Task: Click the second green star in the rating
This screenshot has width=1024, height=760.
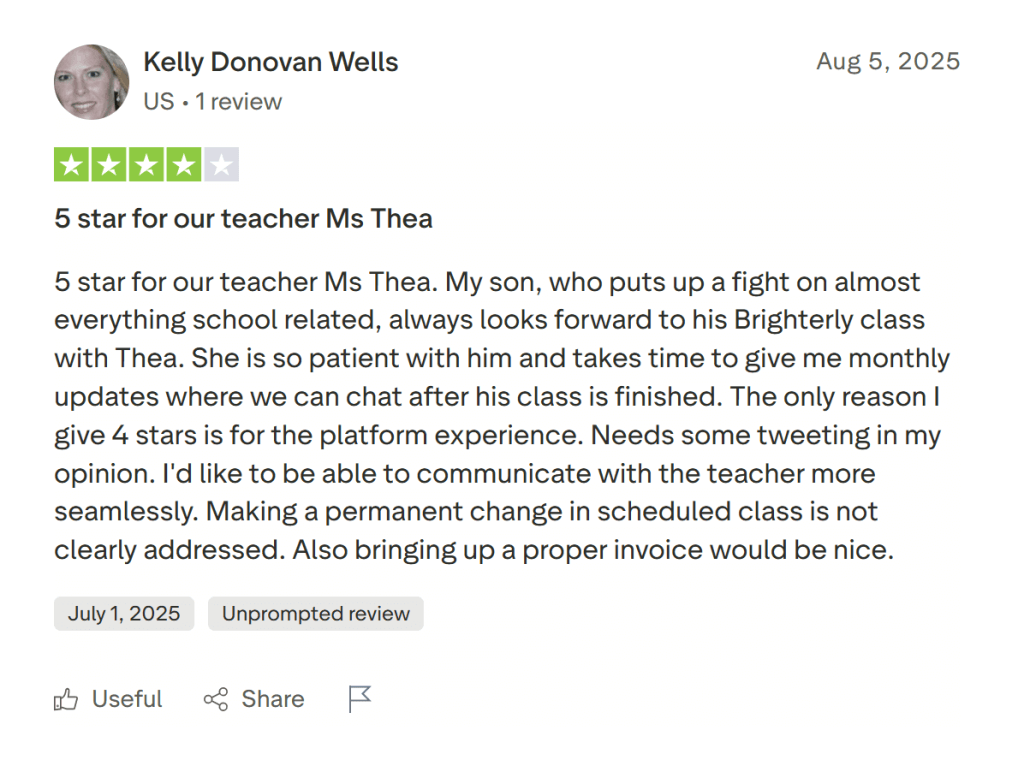Action: [x=109, y=163]
